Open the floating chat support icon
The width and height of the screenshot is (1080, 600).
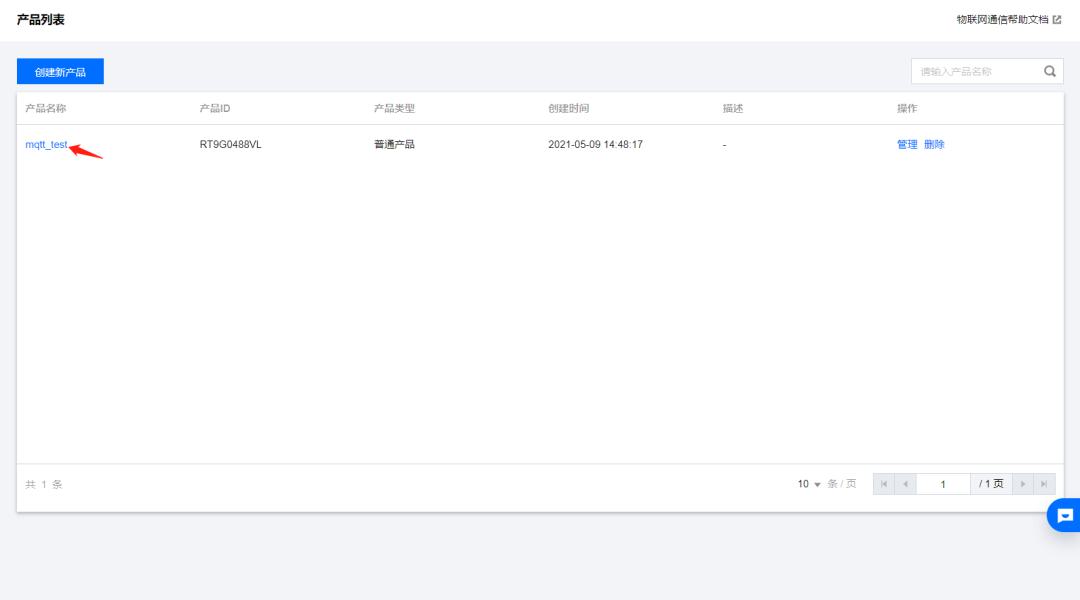coord(1064,515)
